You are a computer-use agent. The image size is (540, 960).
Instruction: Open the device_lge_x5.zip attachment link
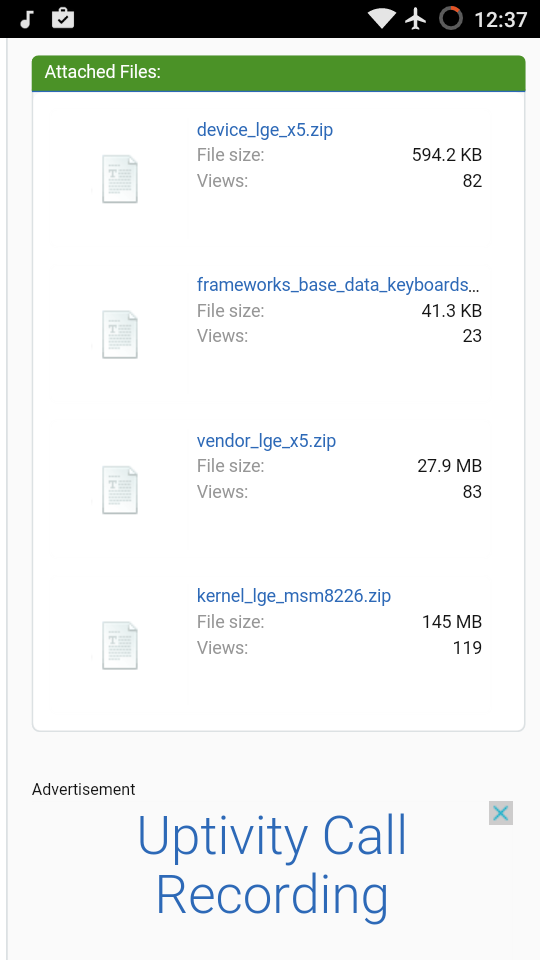click(x=264, y=130)
